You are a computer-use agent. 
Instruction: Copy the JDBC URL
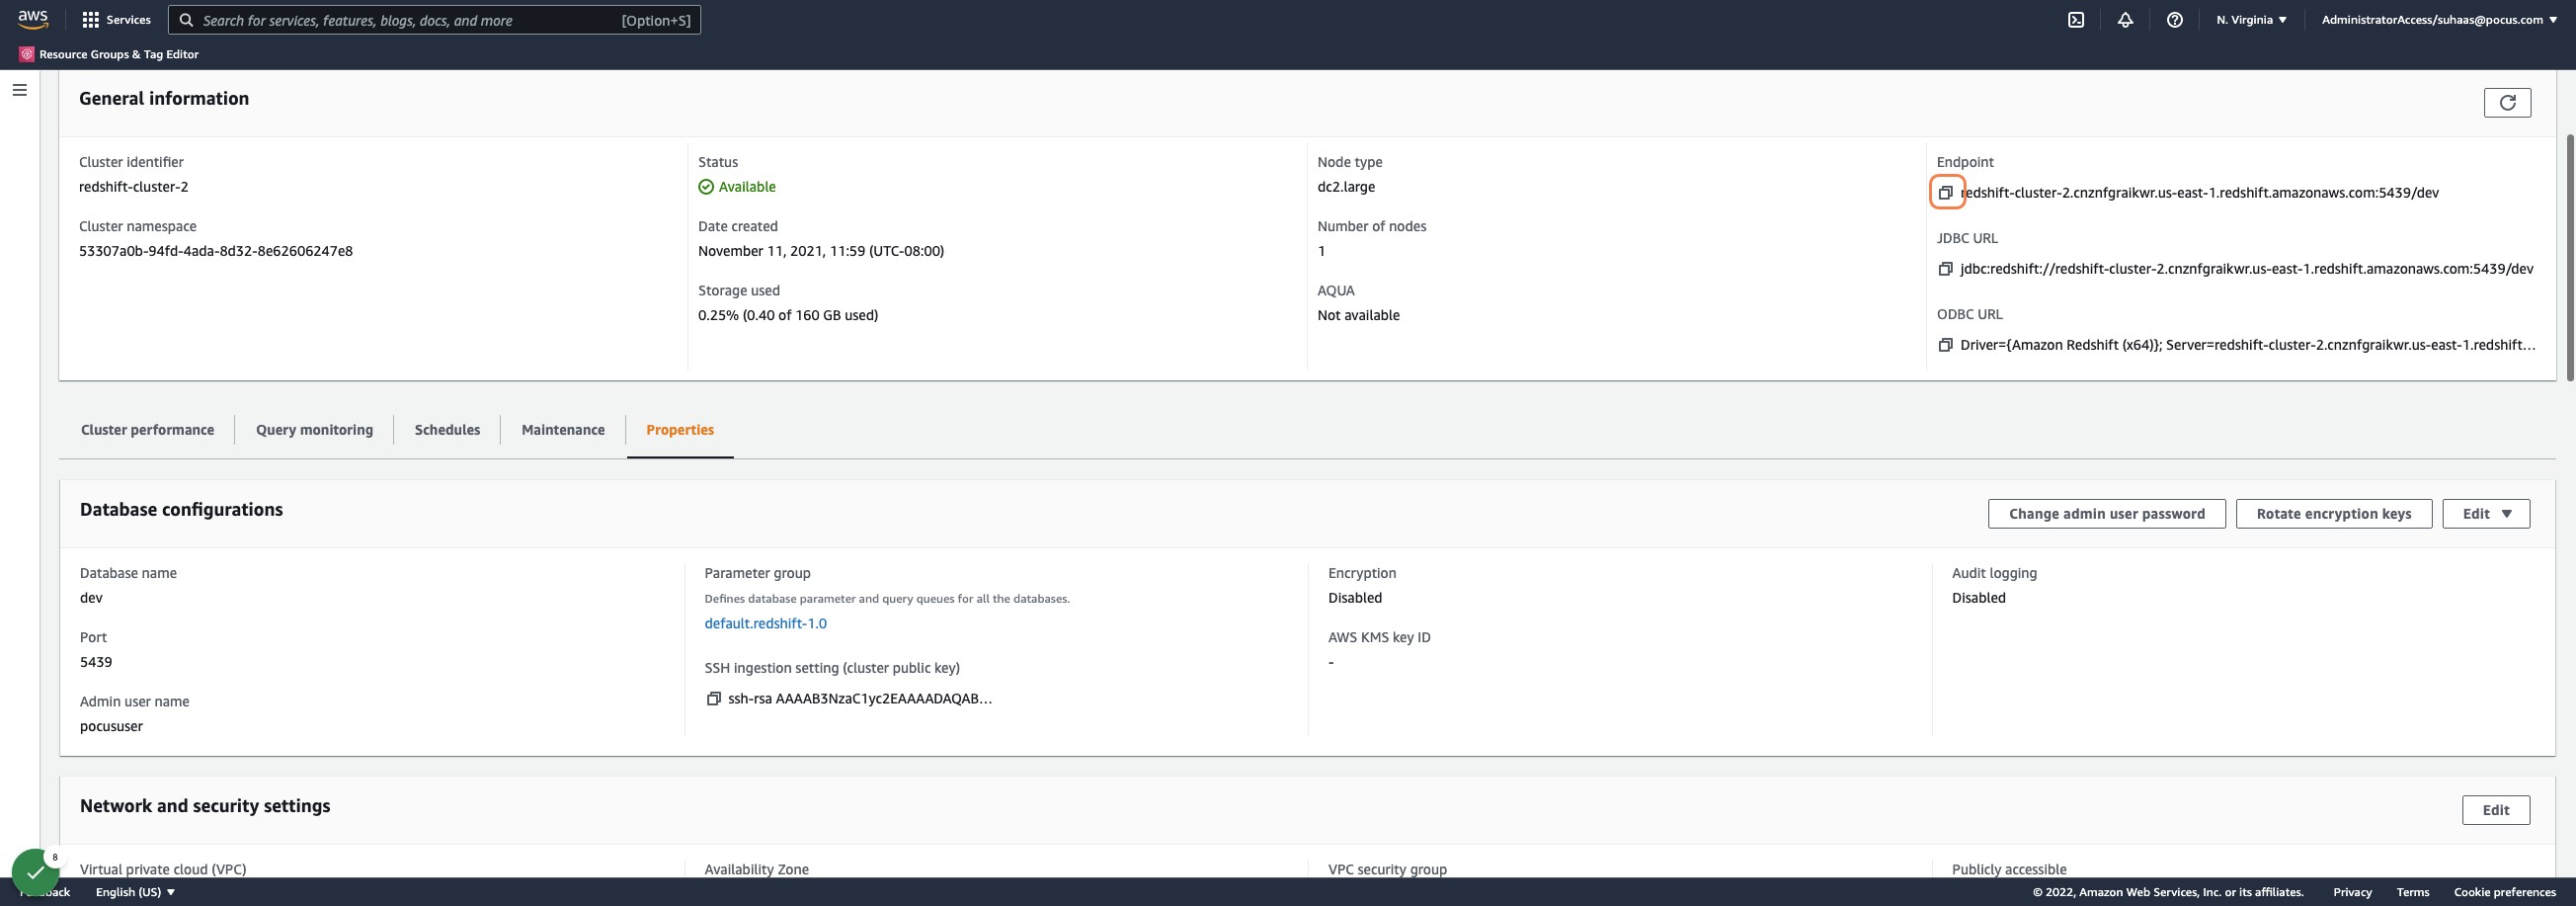(x=1945, y=269)
